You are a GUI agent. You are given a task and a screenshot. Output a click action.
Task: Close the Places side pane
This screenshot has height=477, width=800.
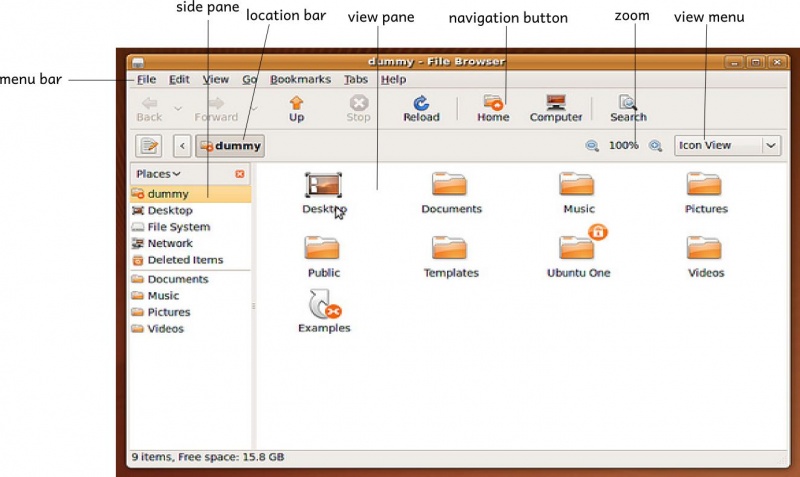240,174
